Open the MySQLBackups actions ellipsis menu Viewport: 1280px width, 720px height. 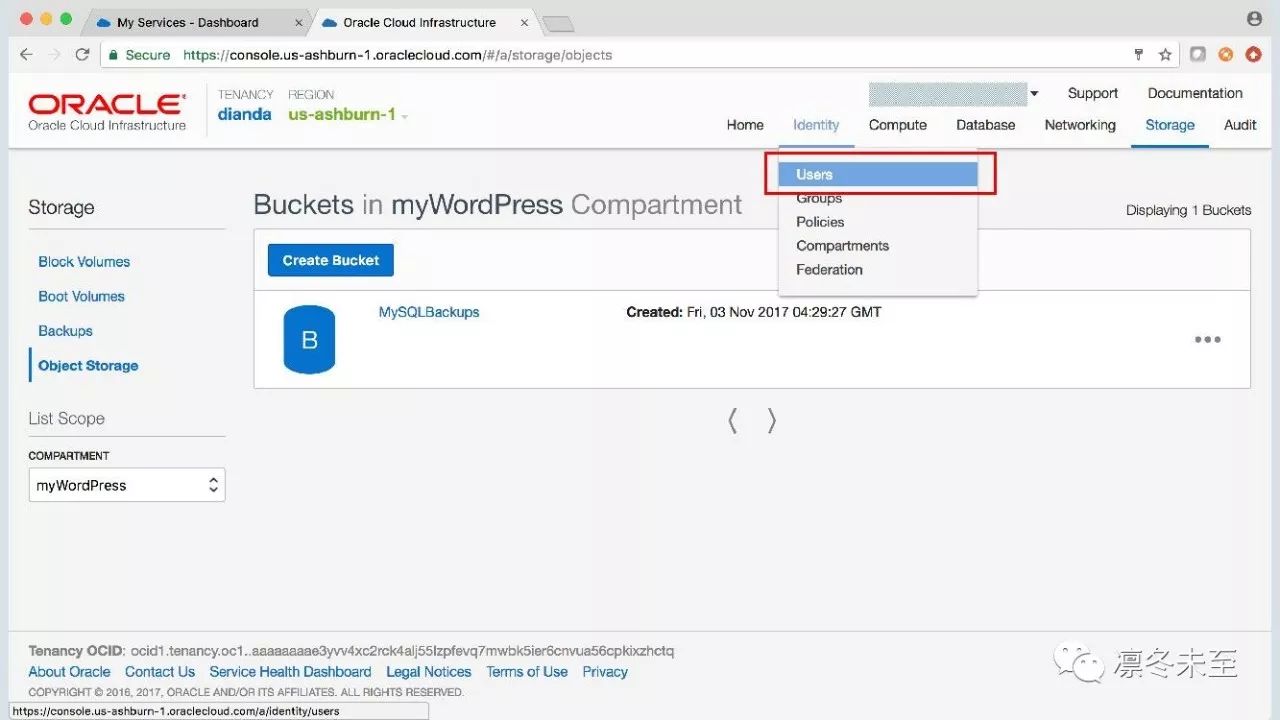pyautogui.click(x=1208, y=339)
